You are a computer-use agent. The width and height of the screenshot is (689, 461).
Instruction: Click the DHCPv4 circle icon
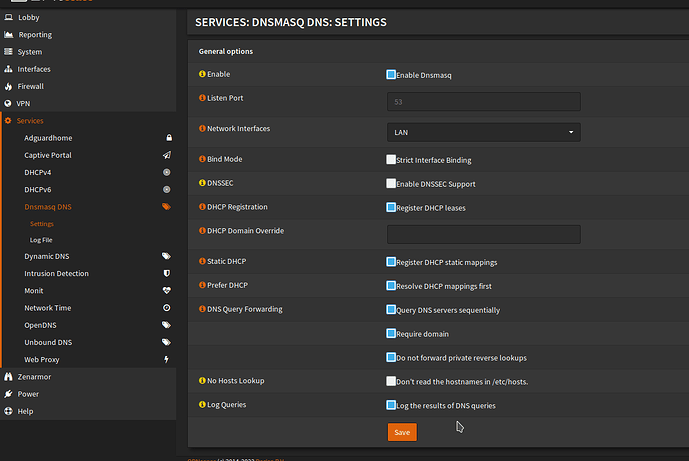(167, 172)
